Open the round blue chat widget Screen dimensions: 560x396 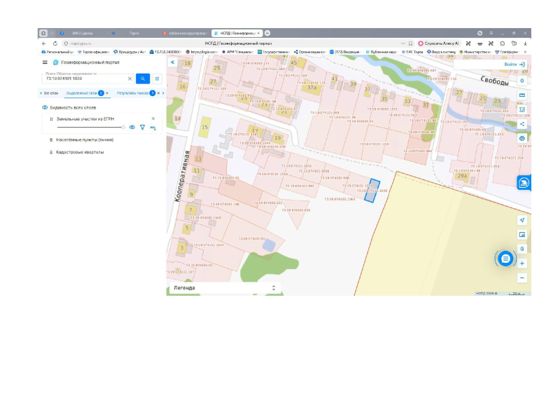505,258
